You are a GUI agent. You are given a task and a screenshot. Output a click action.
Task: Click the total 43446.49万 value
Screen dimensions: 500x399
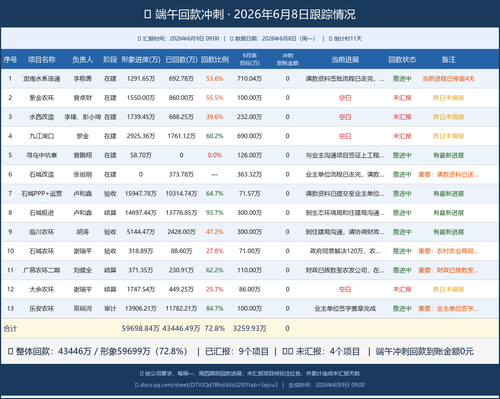[181, 329]
